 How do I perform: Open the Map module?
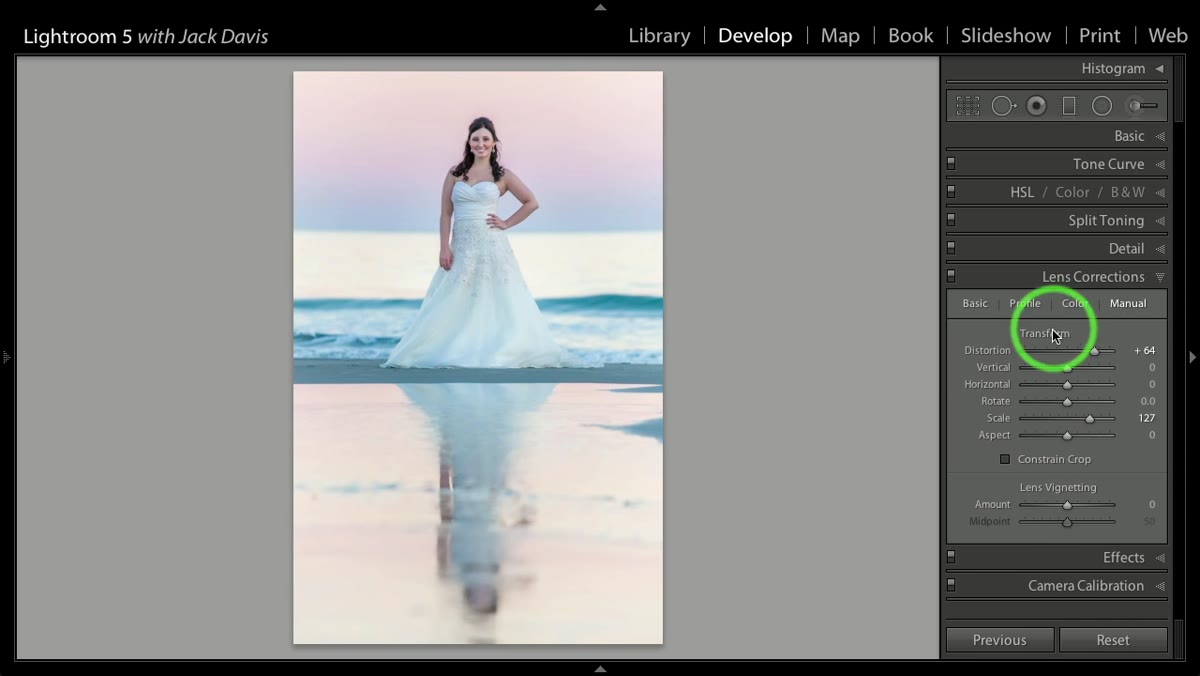840,36
